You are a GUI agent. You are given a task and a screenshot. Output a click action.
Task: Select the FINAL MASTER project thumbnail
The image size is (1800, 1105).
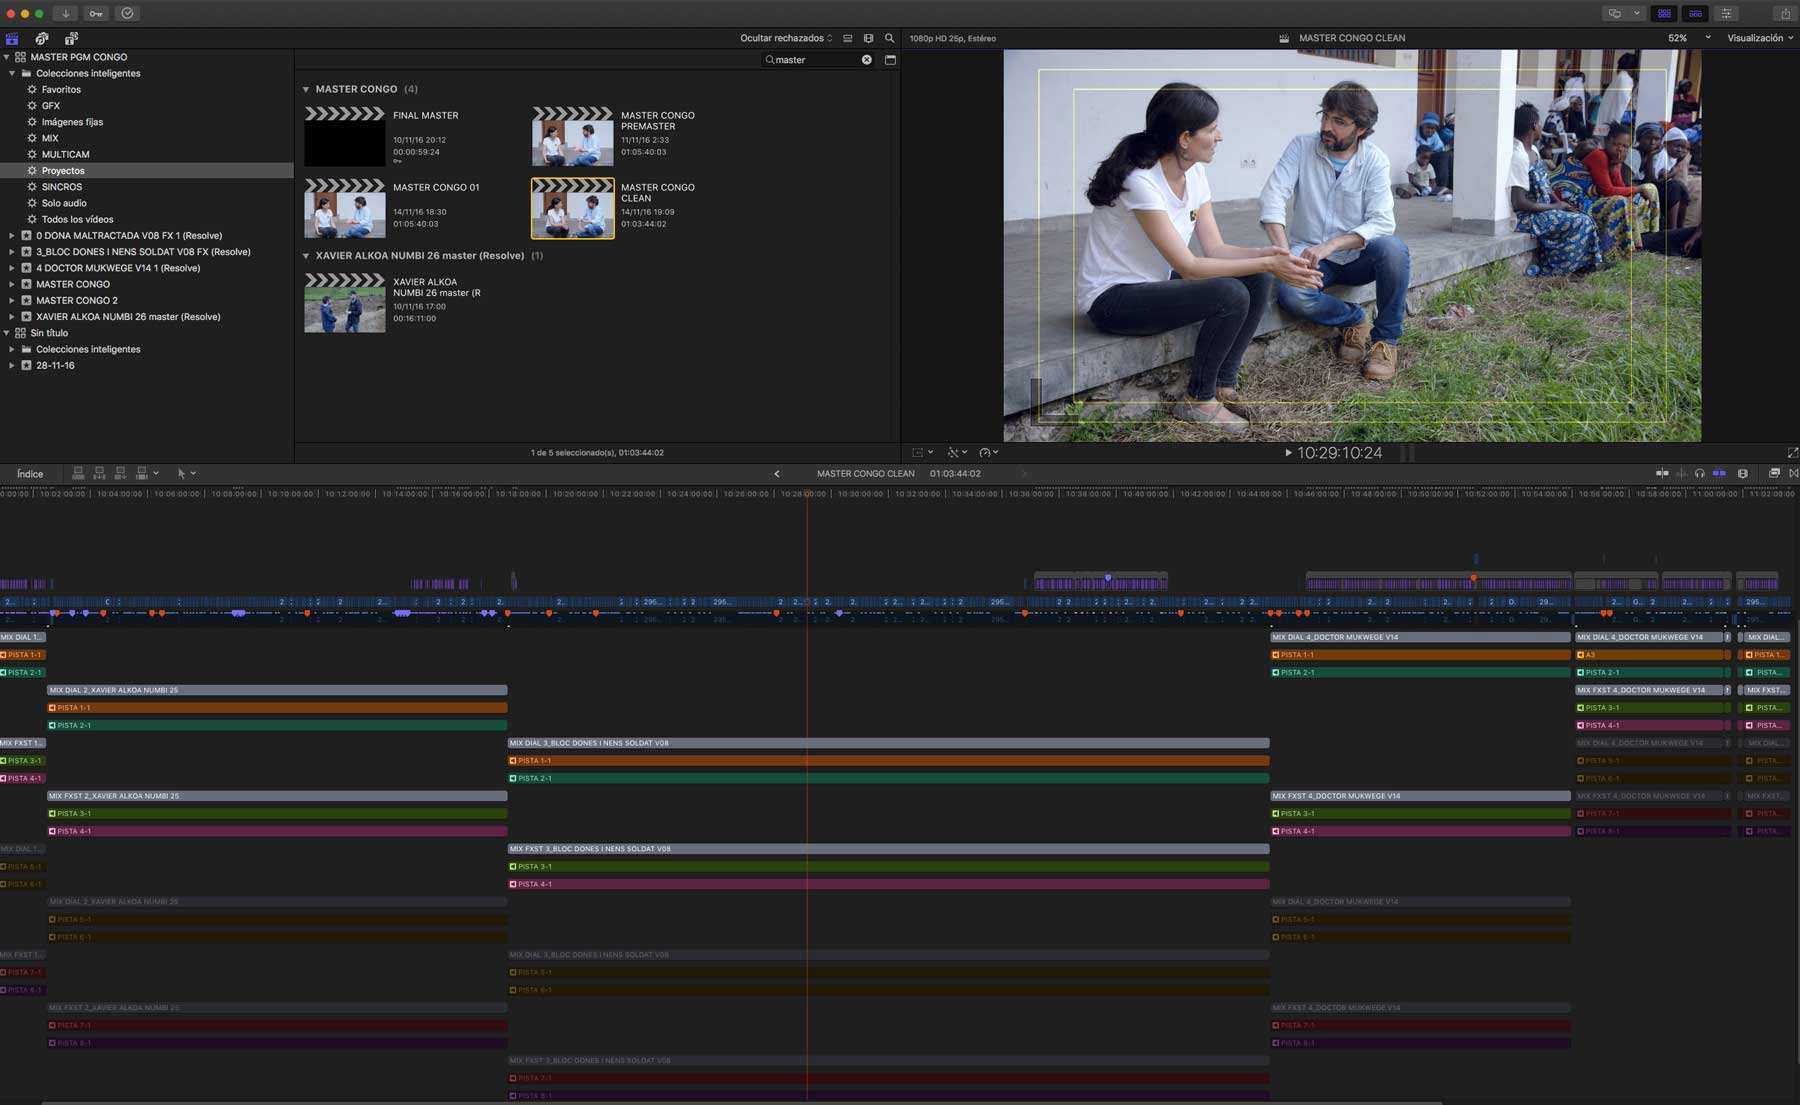(345, 136)
